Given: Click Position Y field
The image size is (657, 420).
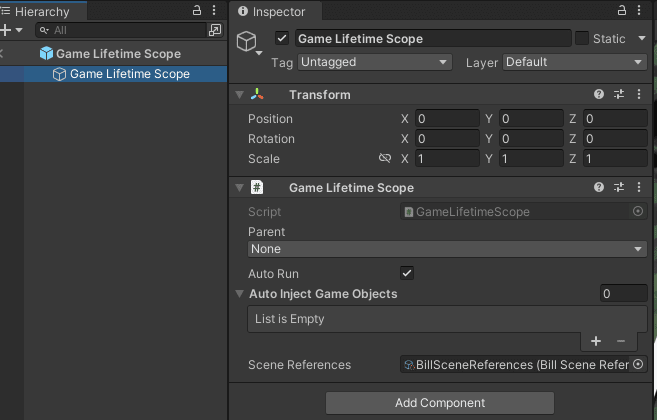Looking at the screenshot, I should pos(531,119).
